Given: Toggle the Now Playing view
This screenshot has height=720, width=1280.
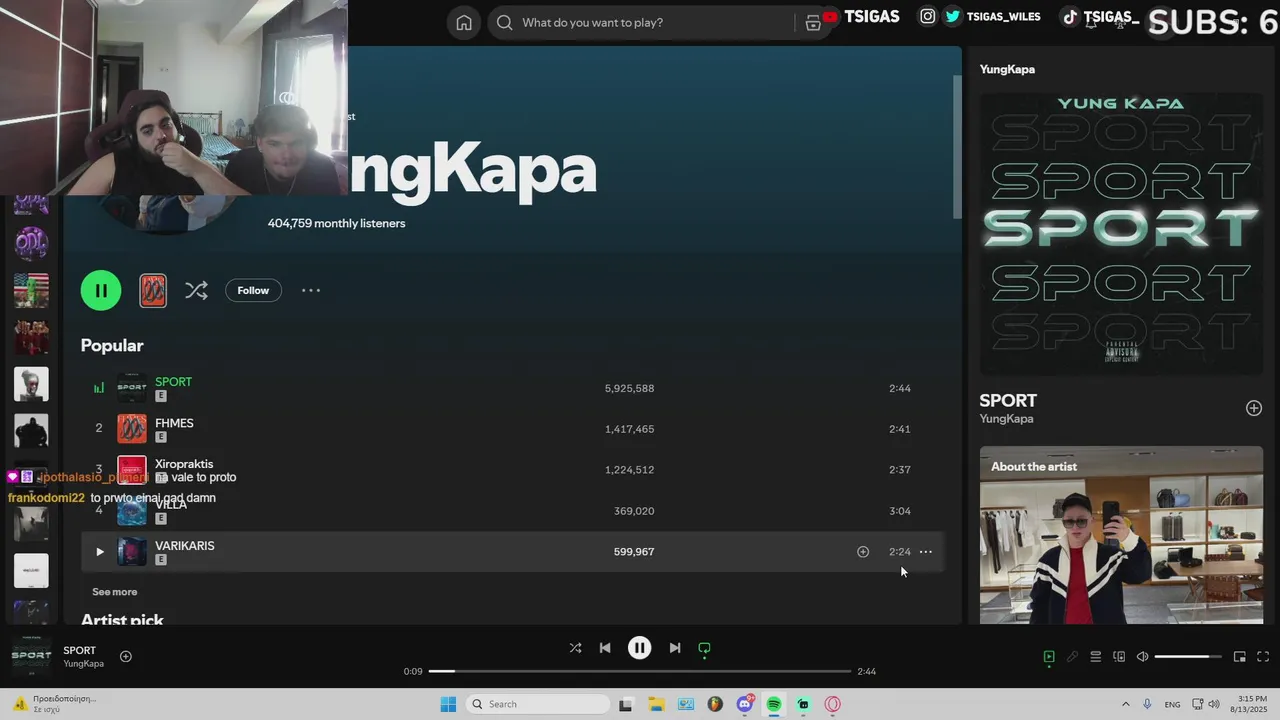Looking at the screenshot, I should pos(1049,657).
